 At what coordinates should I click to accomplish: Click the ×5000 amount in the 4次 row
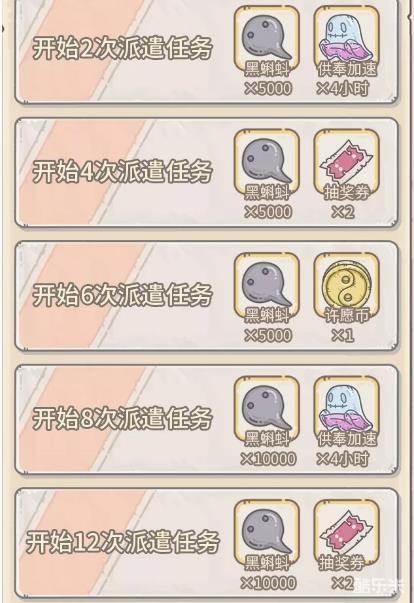click(268, 212)
